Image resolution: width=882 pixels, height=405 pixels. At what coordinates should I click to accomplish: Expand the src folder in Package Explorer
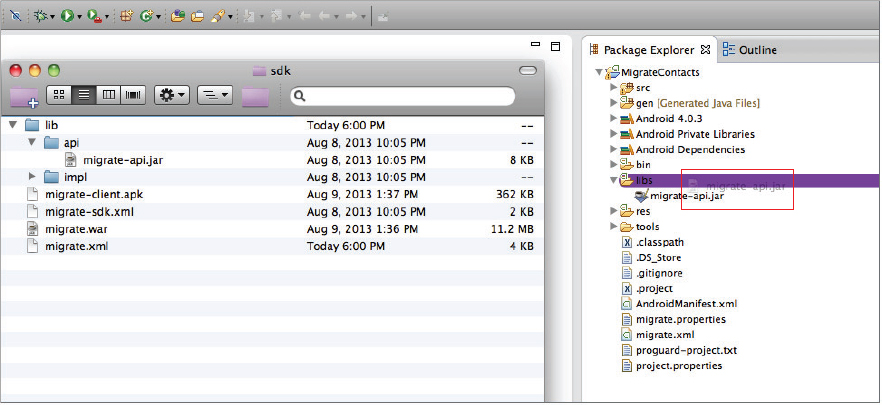613,88
